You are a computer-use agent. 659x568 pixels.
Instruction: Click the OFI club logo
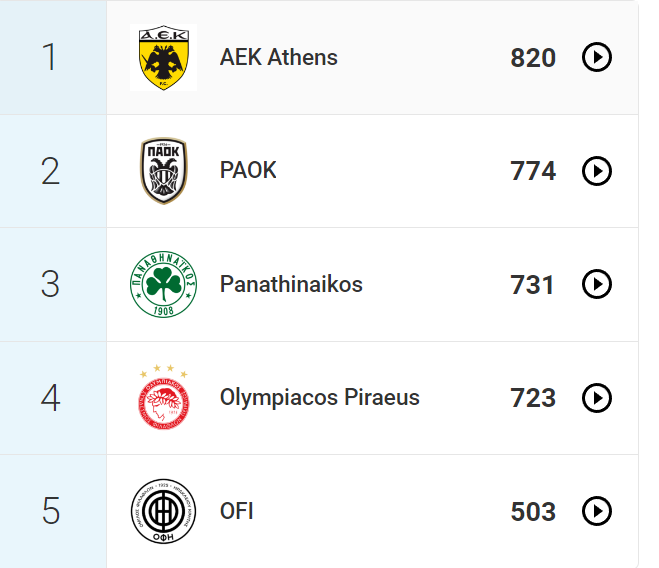[163, 512]
